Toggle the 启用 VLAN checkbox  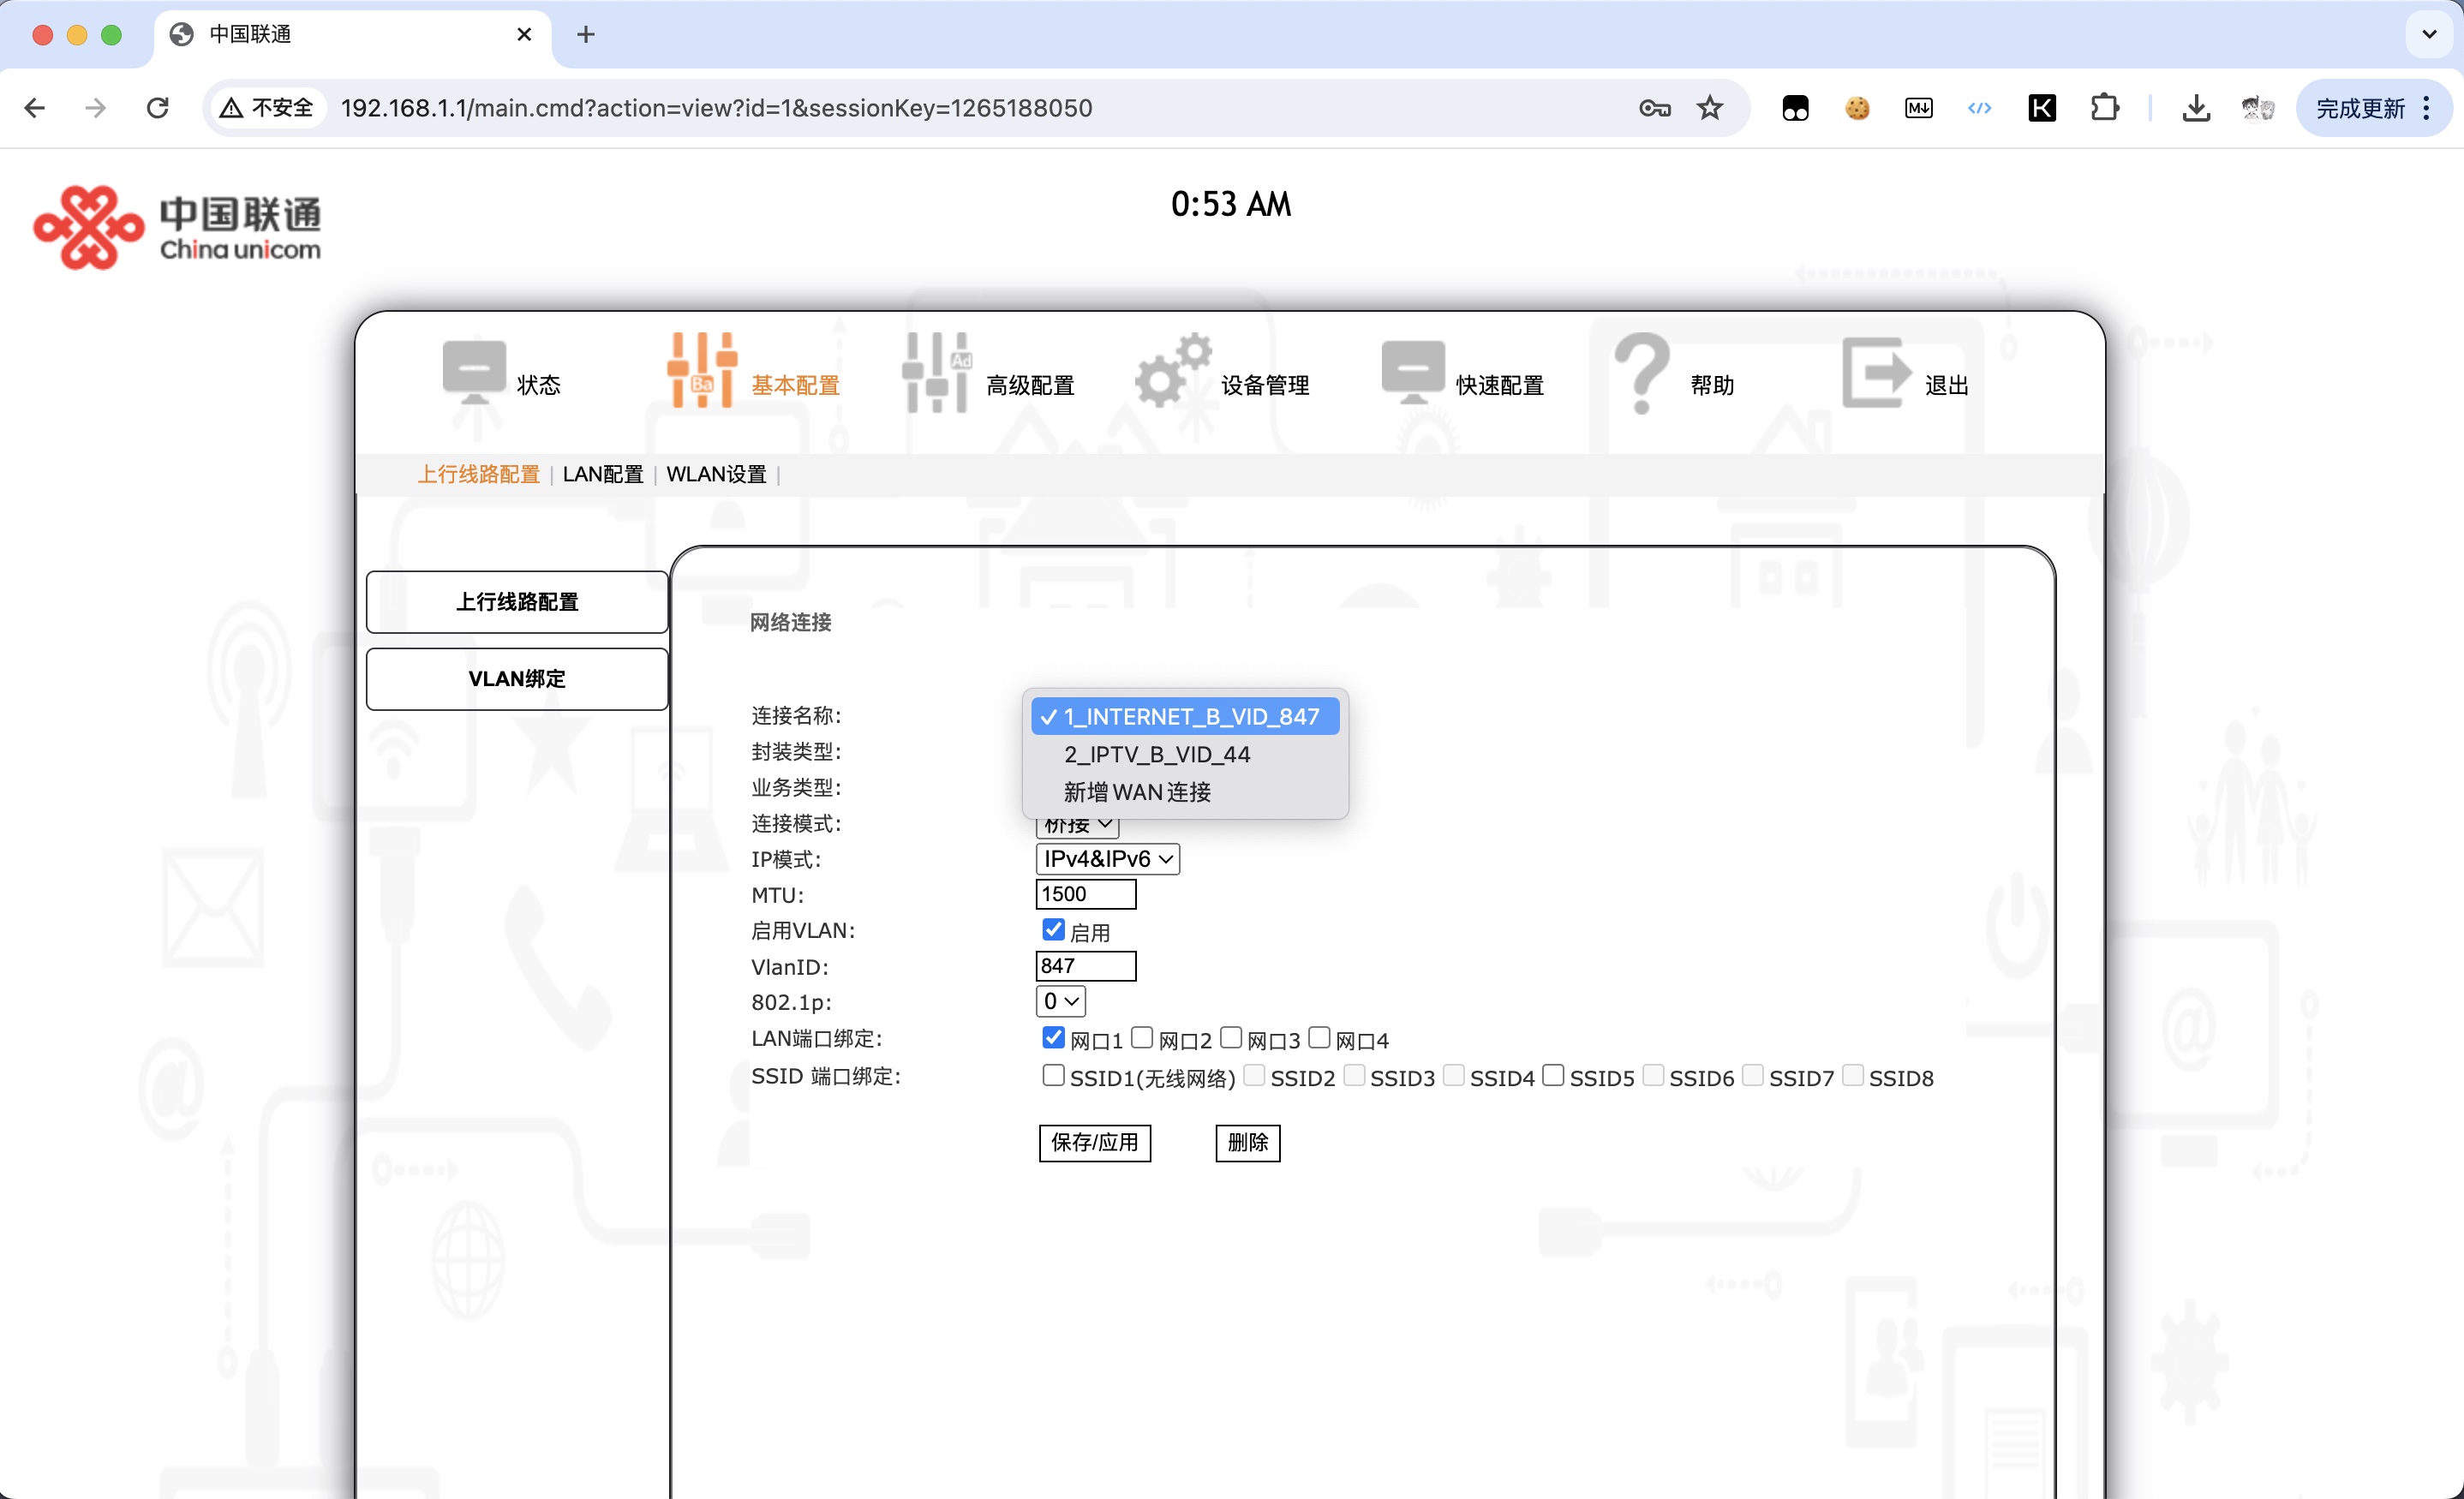coord(1053,930)
